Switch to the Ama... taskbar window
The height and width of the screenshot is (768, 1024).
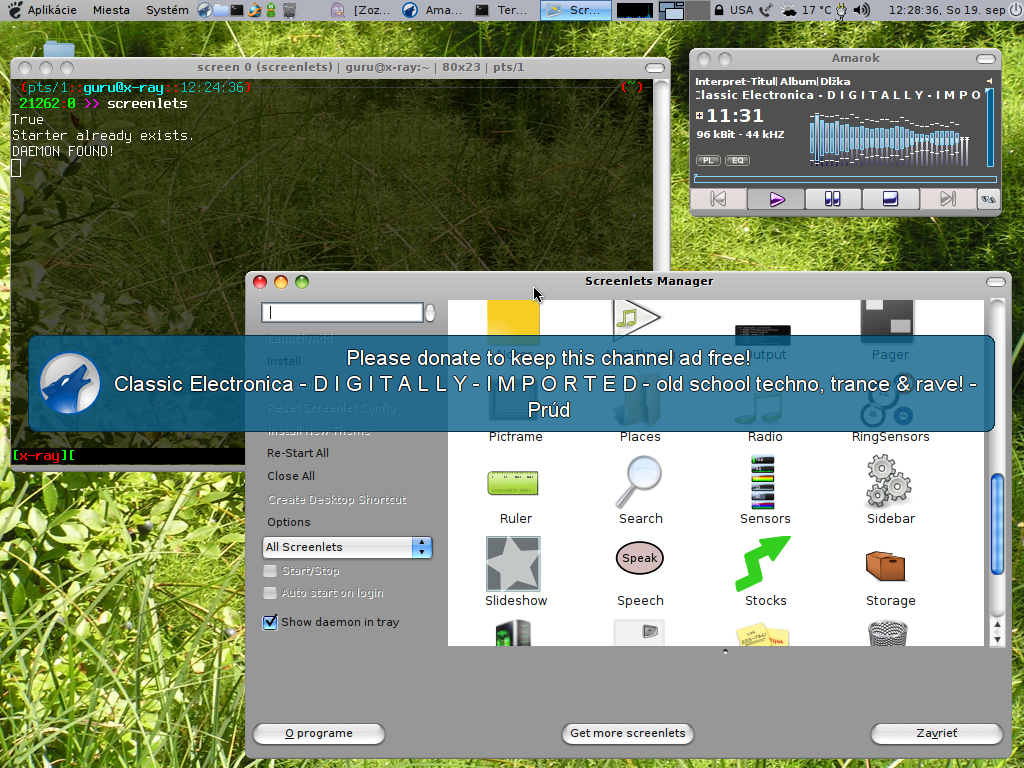pyautogui.click(x=433, y=10)
